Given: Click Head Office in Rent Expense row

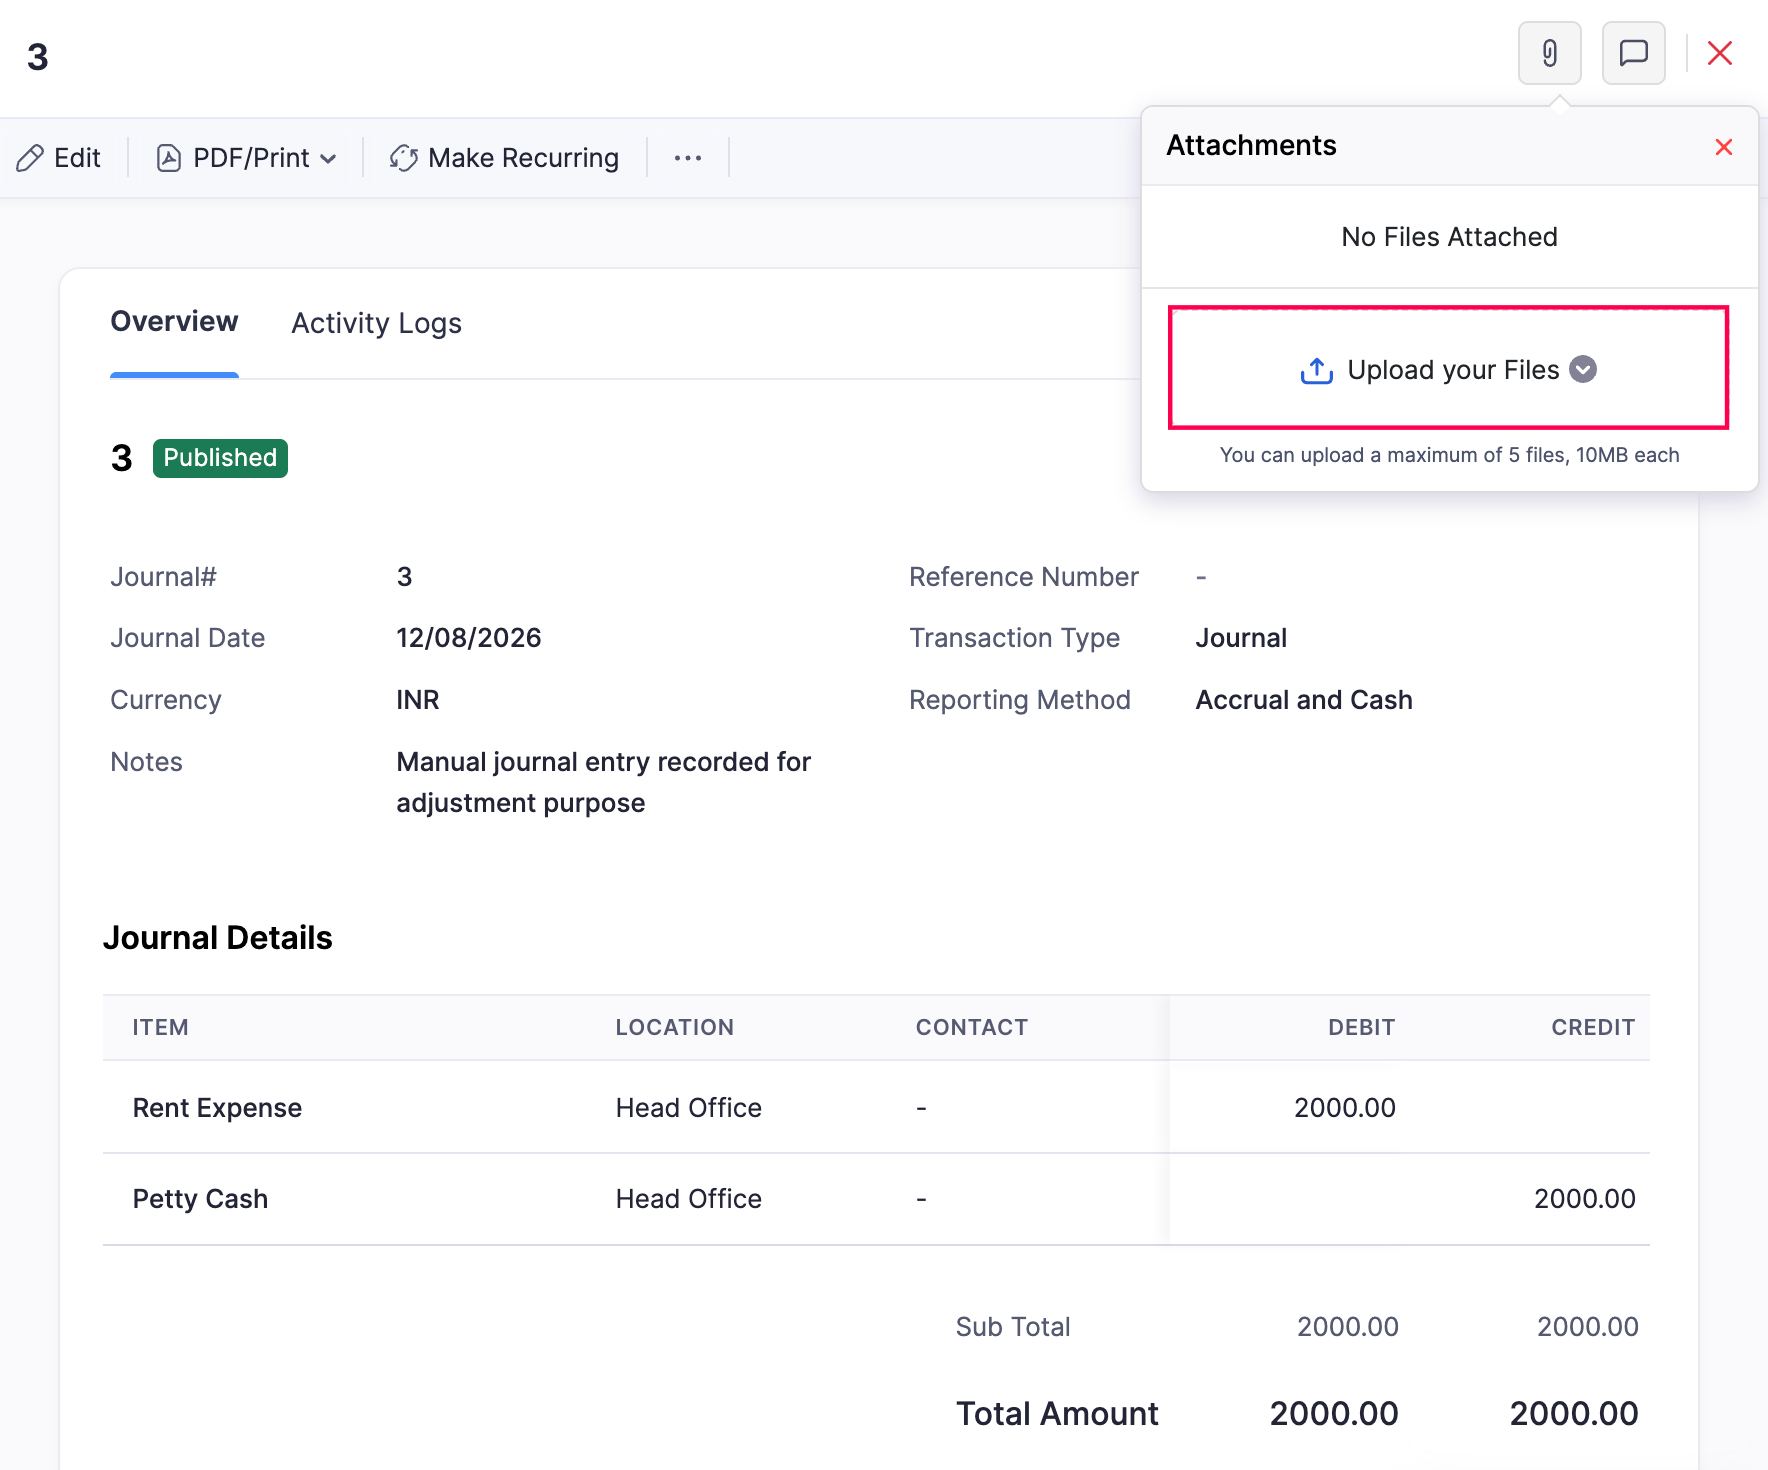Looking at the screenshot, I should 689,1107.
